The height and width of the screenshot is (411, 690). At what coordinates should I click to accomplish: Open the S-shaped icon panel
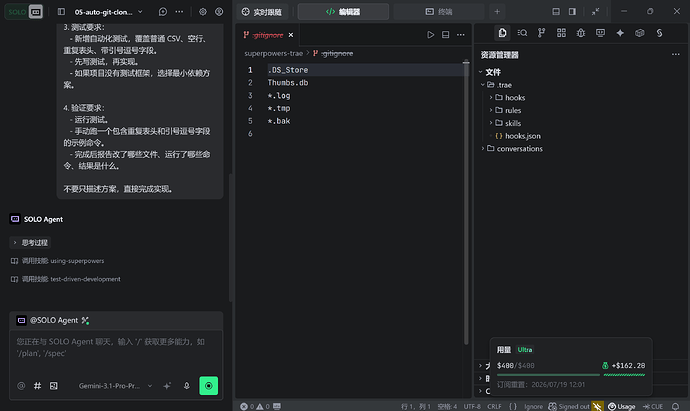point(659,33)
